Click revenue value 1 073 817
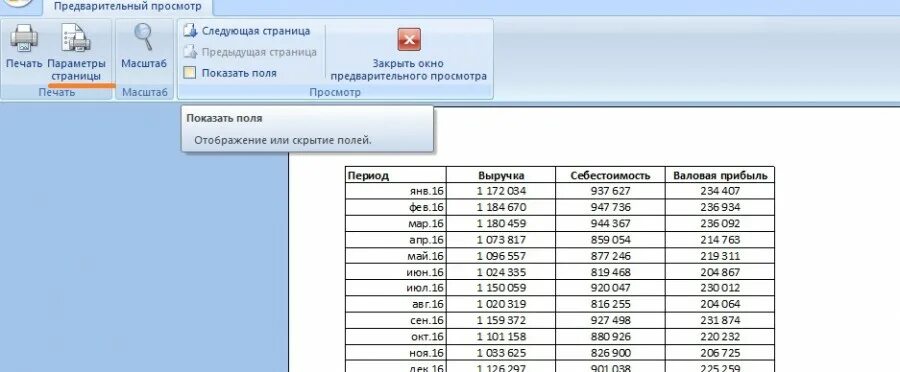 [x=501, y=239]
